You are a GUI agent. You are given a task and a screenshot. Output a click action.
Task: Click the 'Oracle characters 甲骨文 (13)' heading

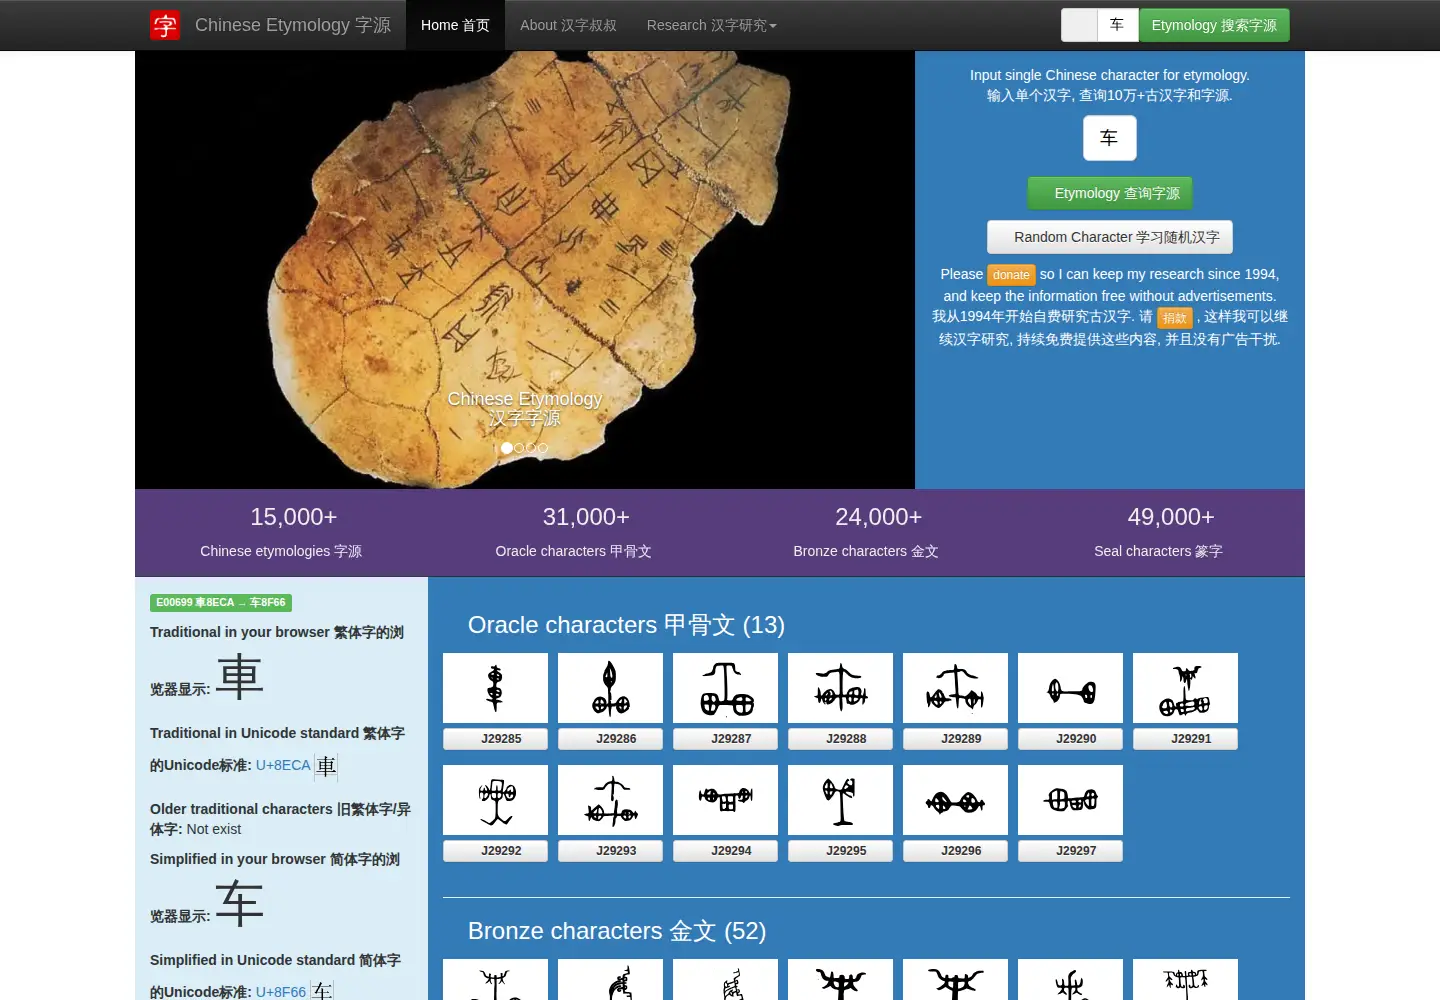626,625
